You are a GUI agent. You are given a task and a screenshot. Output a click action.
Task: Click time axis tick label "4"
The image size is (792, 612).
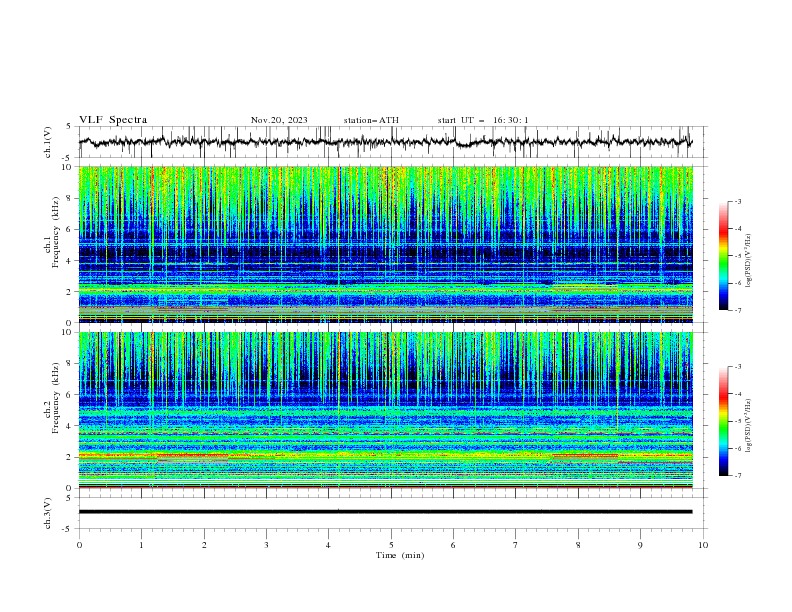(328, 545)
